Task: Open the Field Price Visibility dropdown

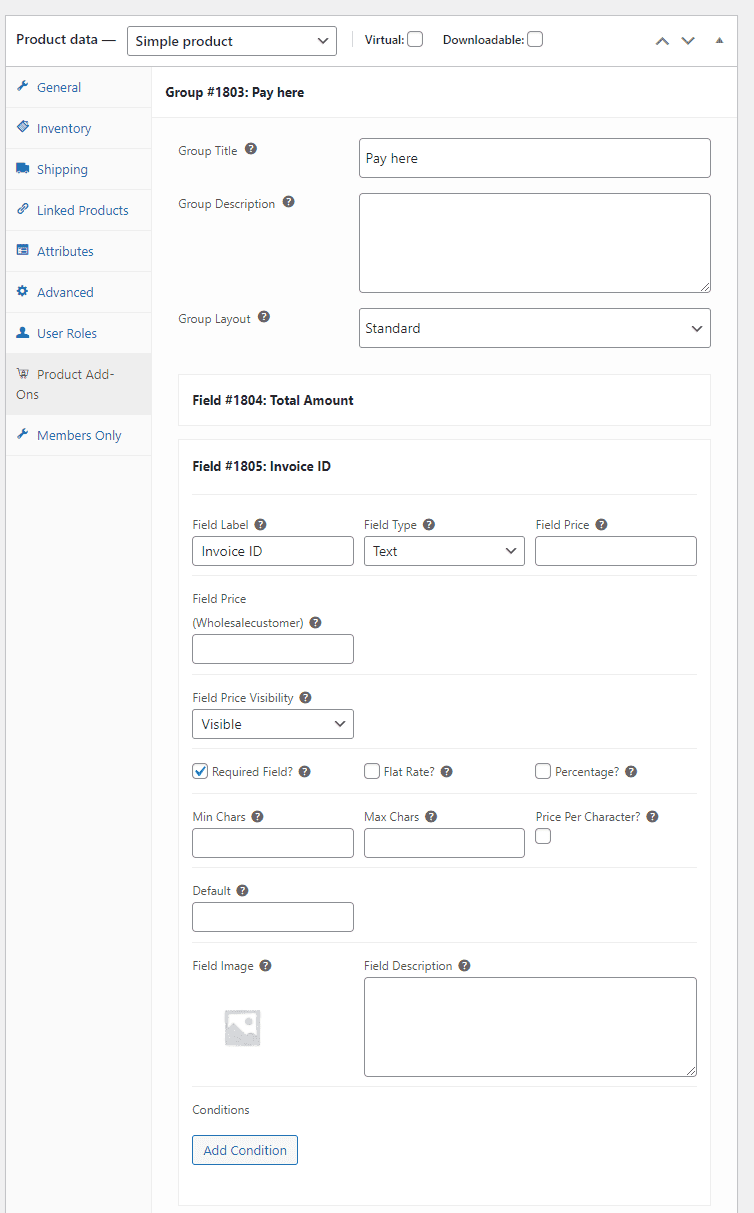Action: coord(272,723)
